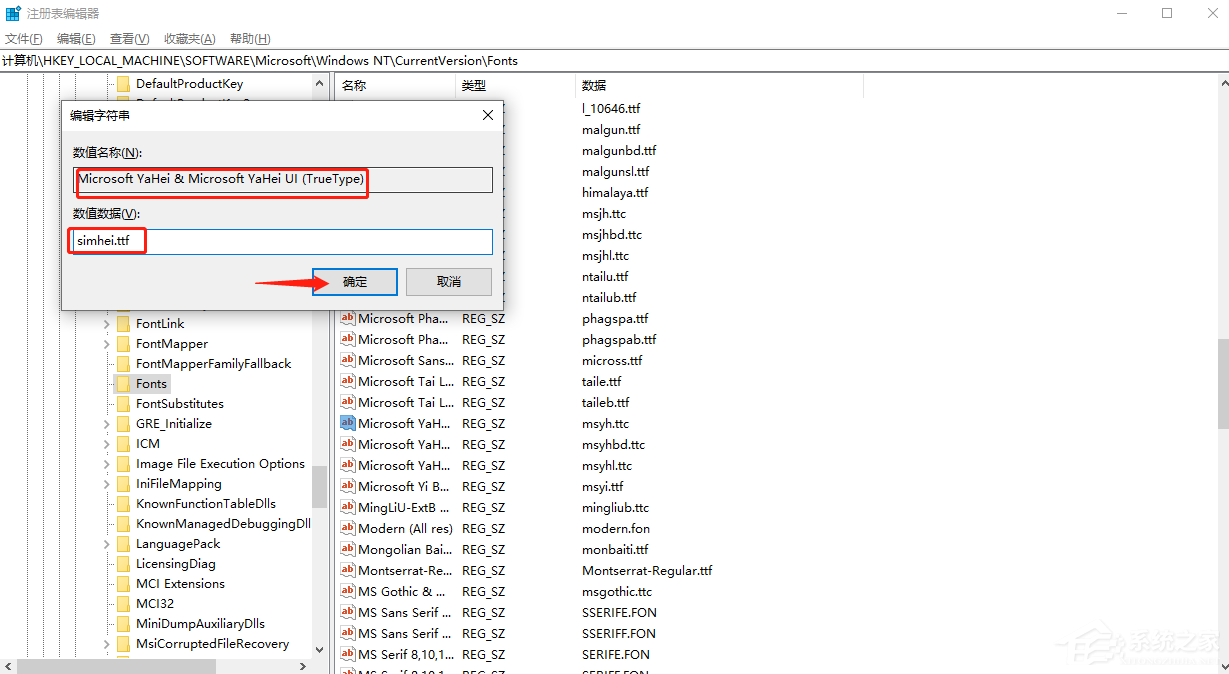This screenshot has height=674, width=1229.
Task: Click the Registry Editor icon in title bar
Action: [12, 12]
